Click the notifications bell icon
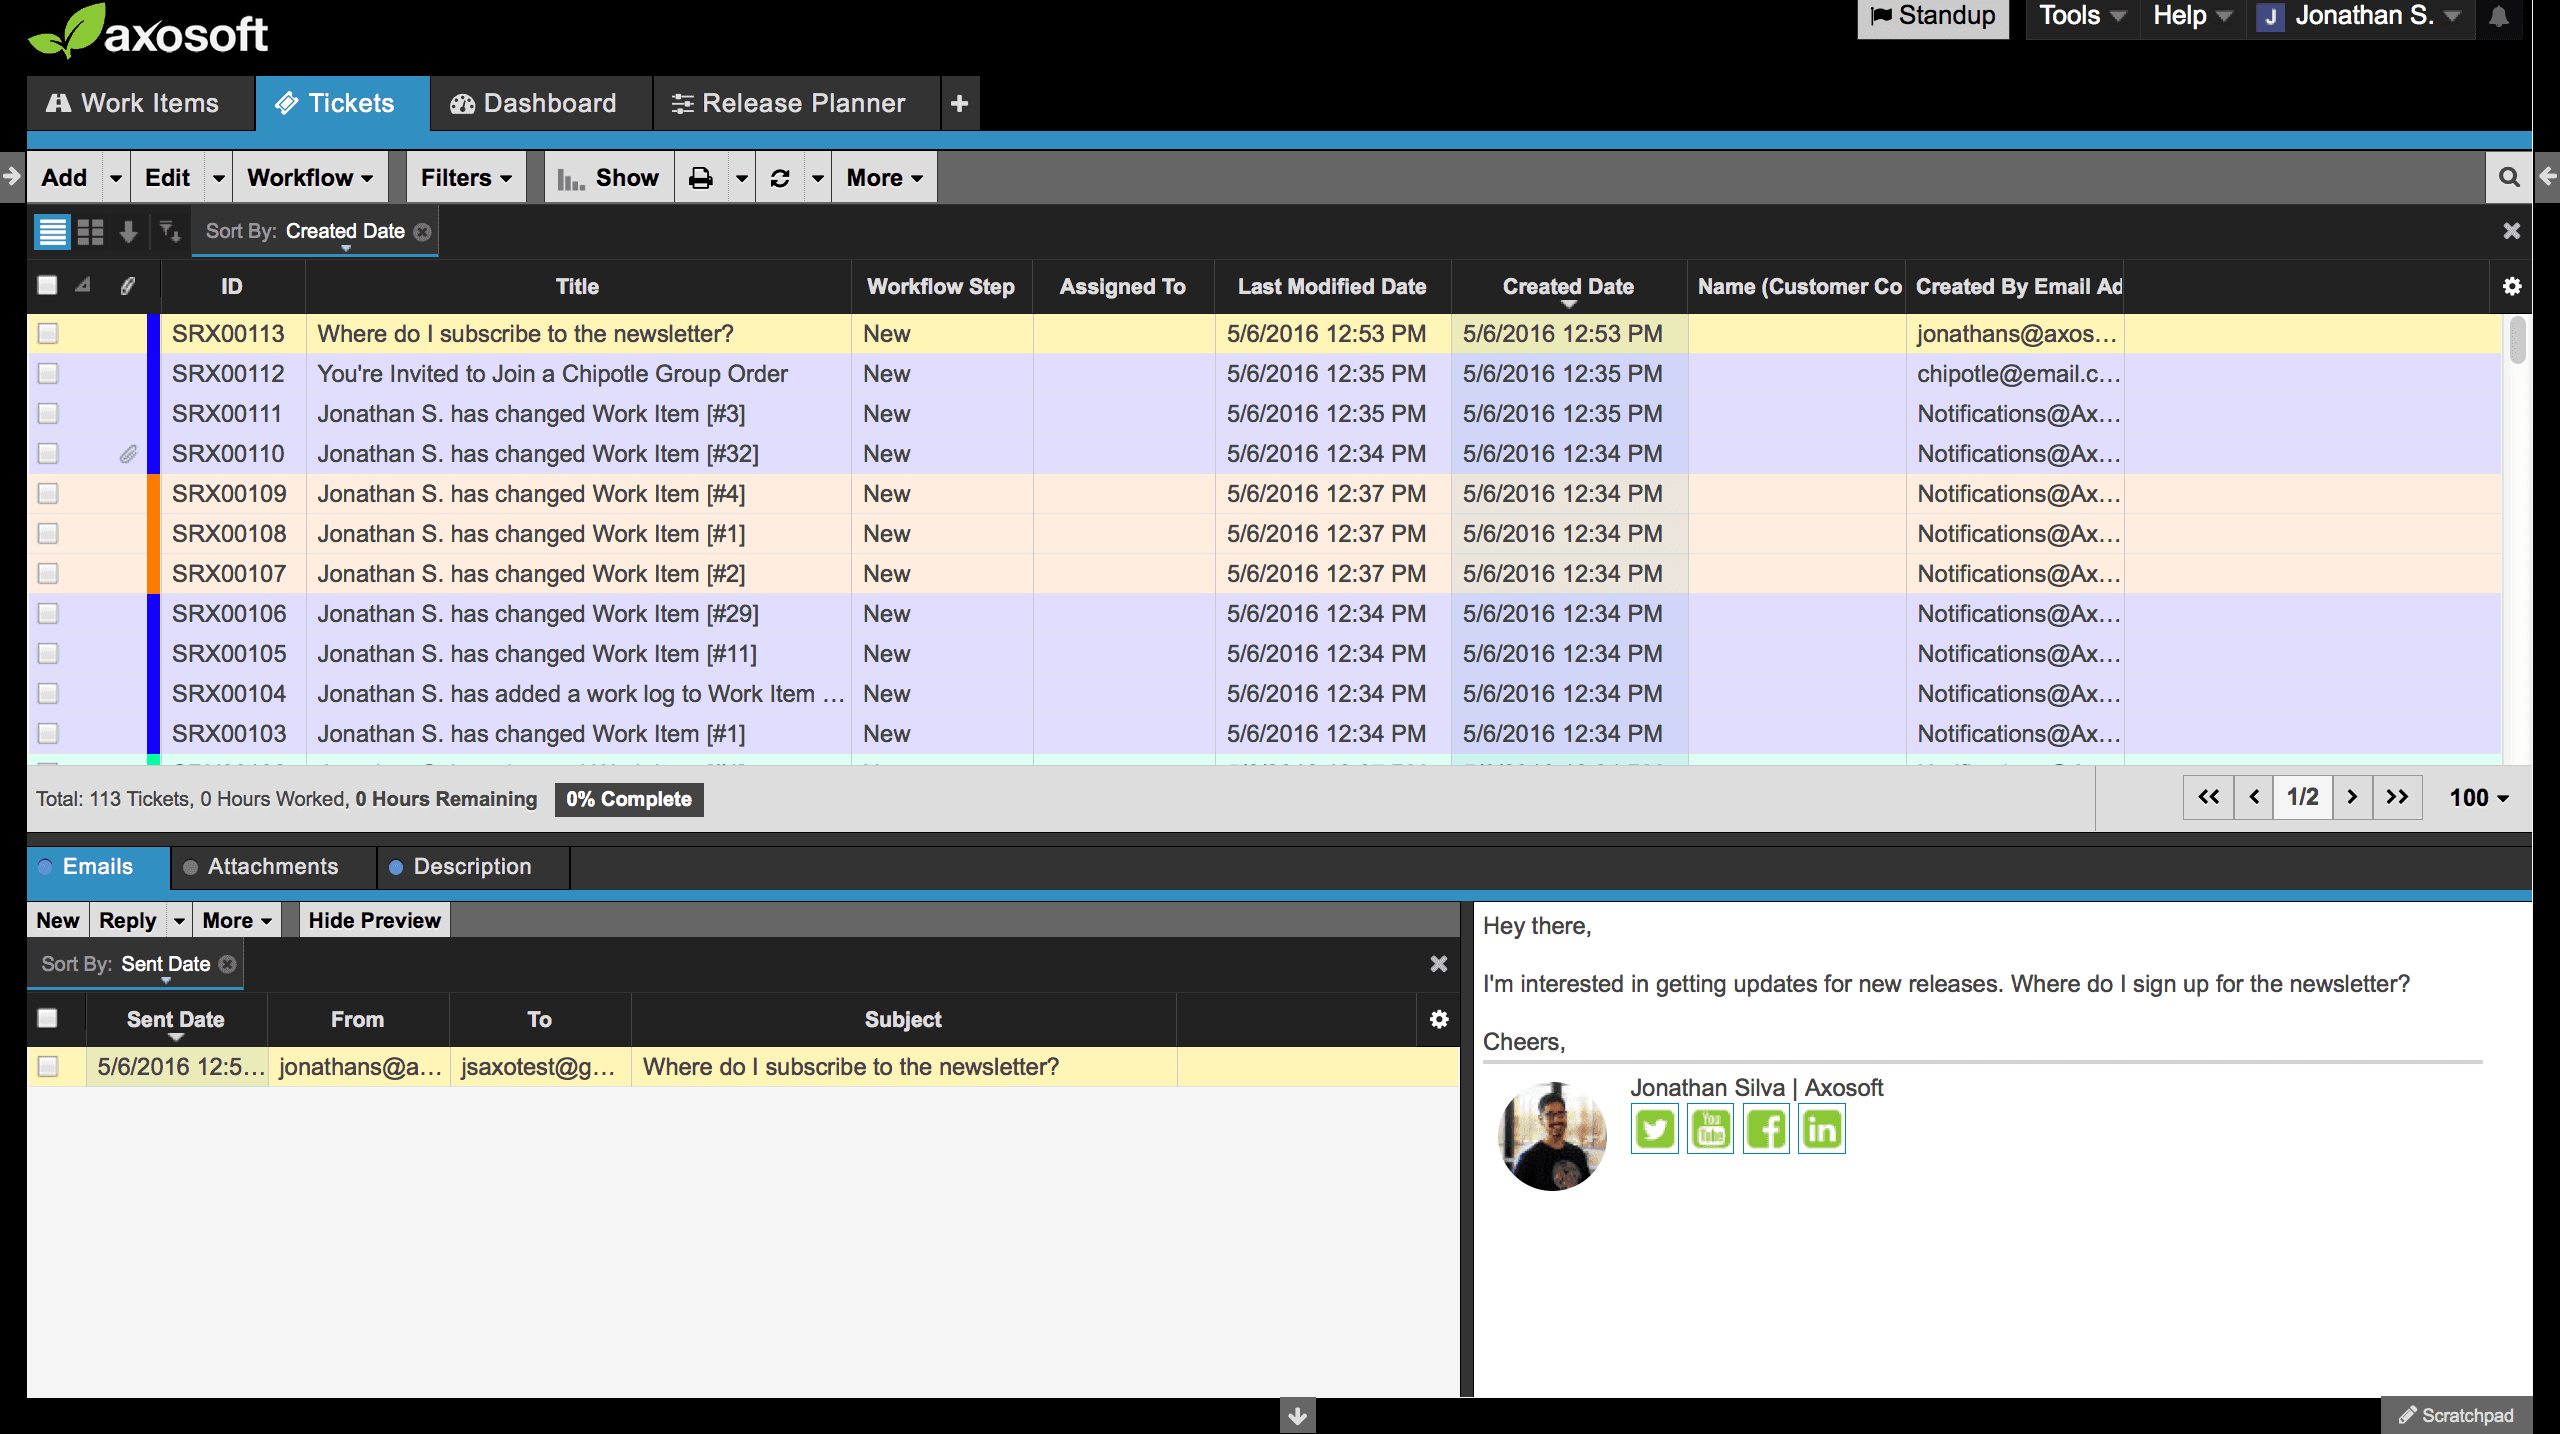 (2499, 17)
